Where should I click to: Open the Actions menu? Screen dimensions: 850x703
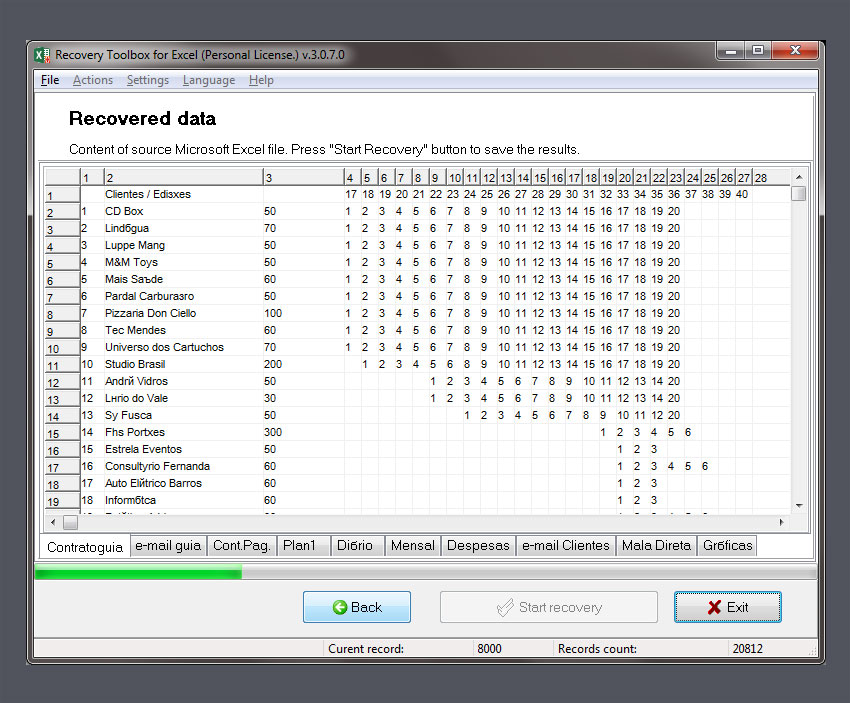[x=93, y=80]
